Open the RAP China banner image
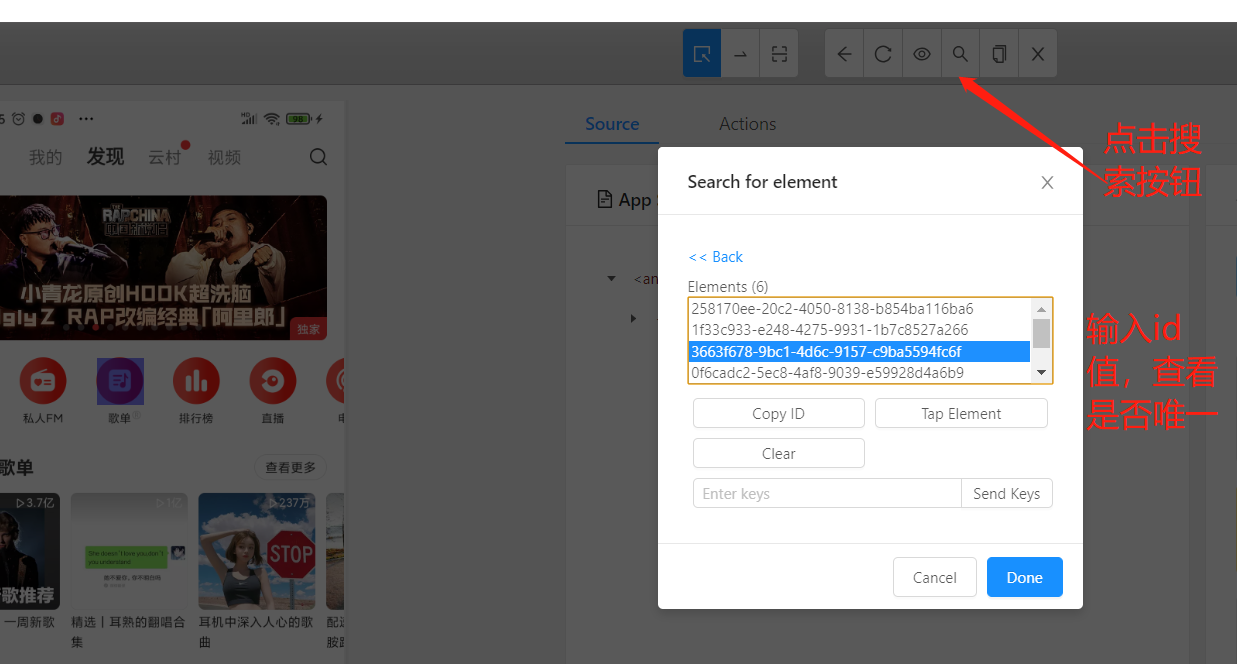Screen dimensions: 1237x664 (x=162, y=267)
